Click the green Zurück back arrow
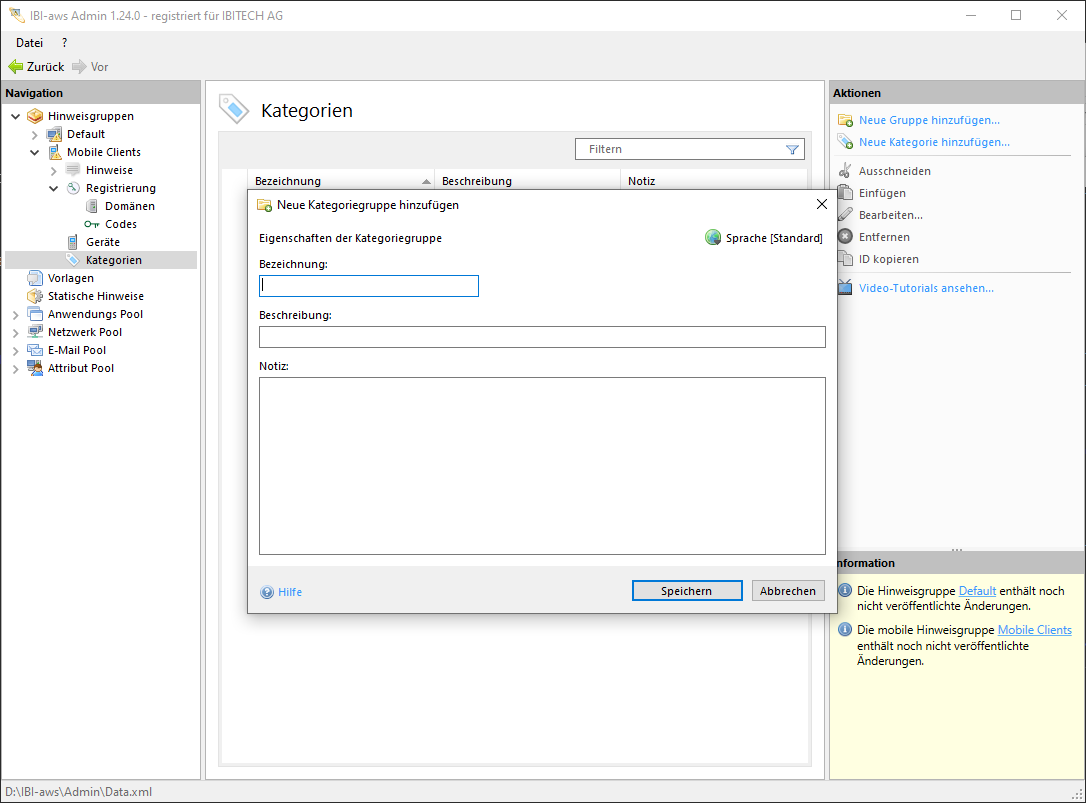This screenshot has width=1086, height=803. [15, 67]
